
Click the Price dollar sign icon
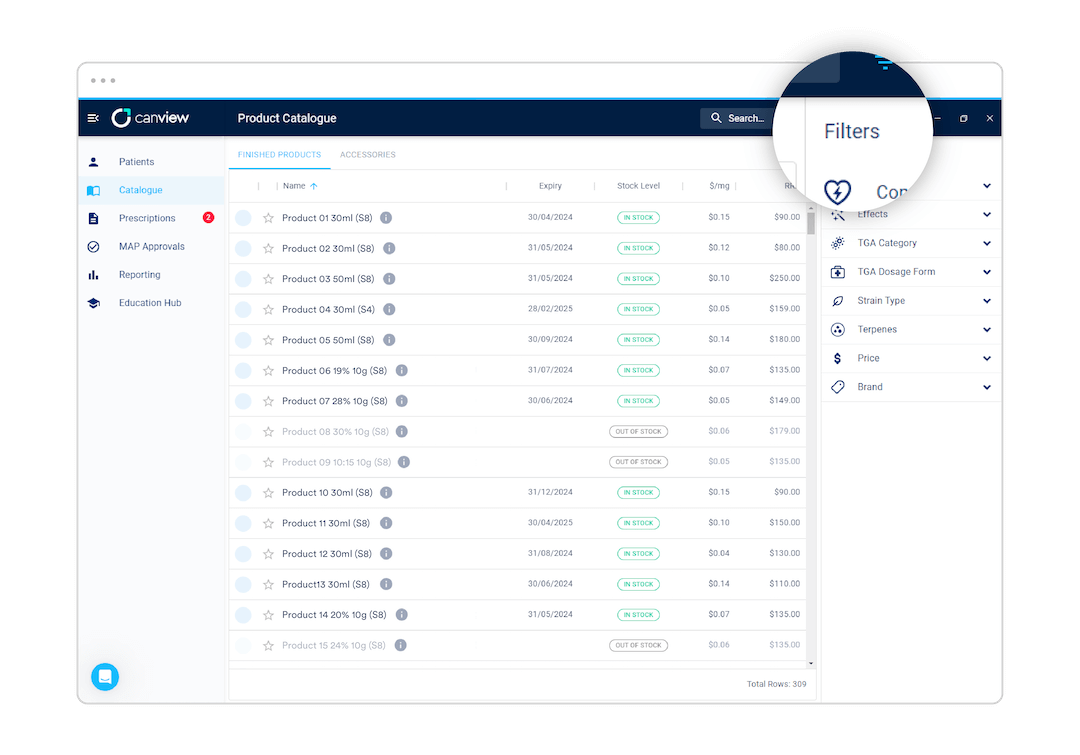[x=838, y=359]
